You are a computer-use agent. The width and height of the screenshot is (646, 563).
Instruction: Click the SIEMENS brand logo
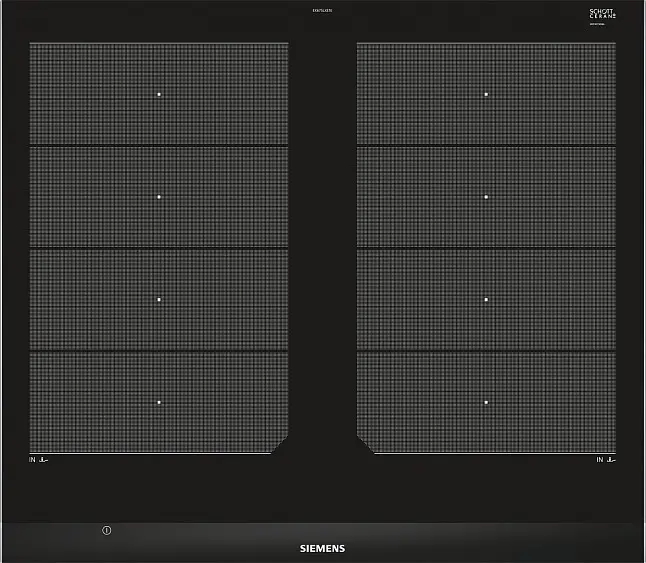(x=323, y=549)
